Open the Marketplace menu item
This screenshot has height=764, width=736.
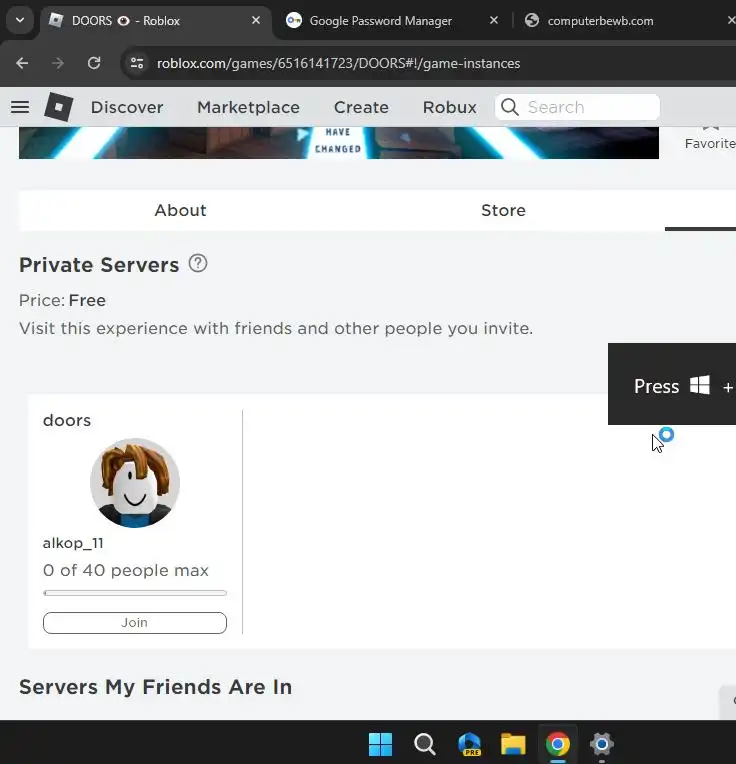coord(248,107)
